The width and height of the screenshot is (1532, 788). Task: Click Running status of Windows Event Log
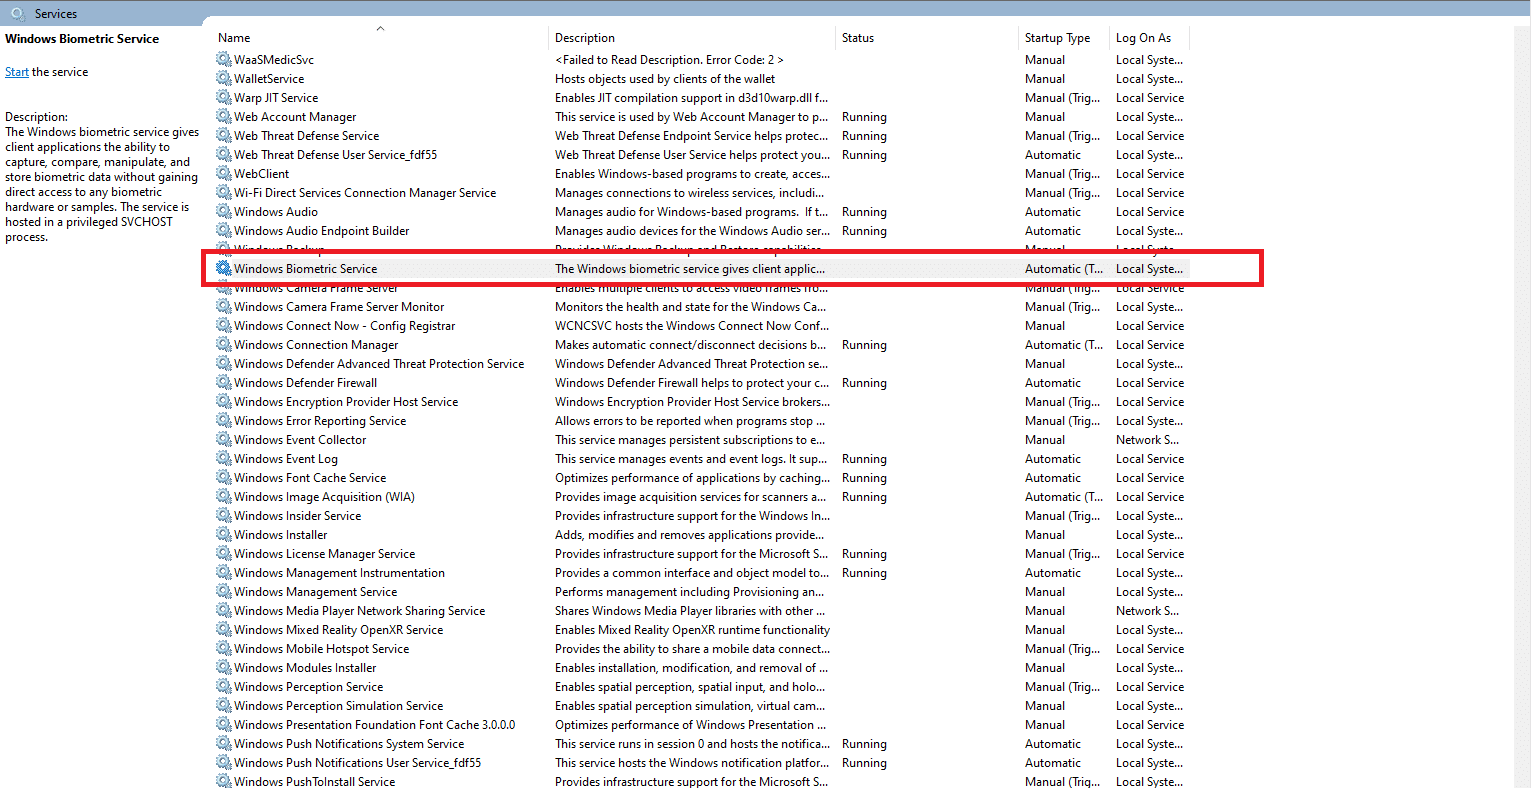pyautogui.click(x=864, y=459)
